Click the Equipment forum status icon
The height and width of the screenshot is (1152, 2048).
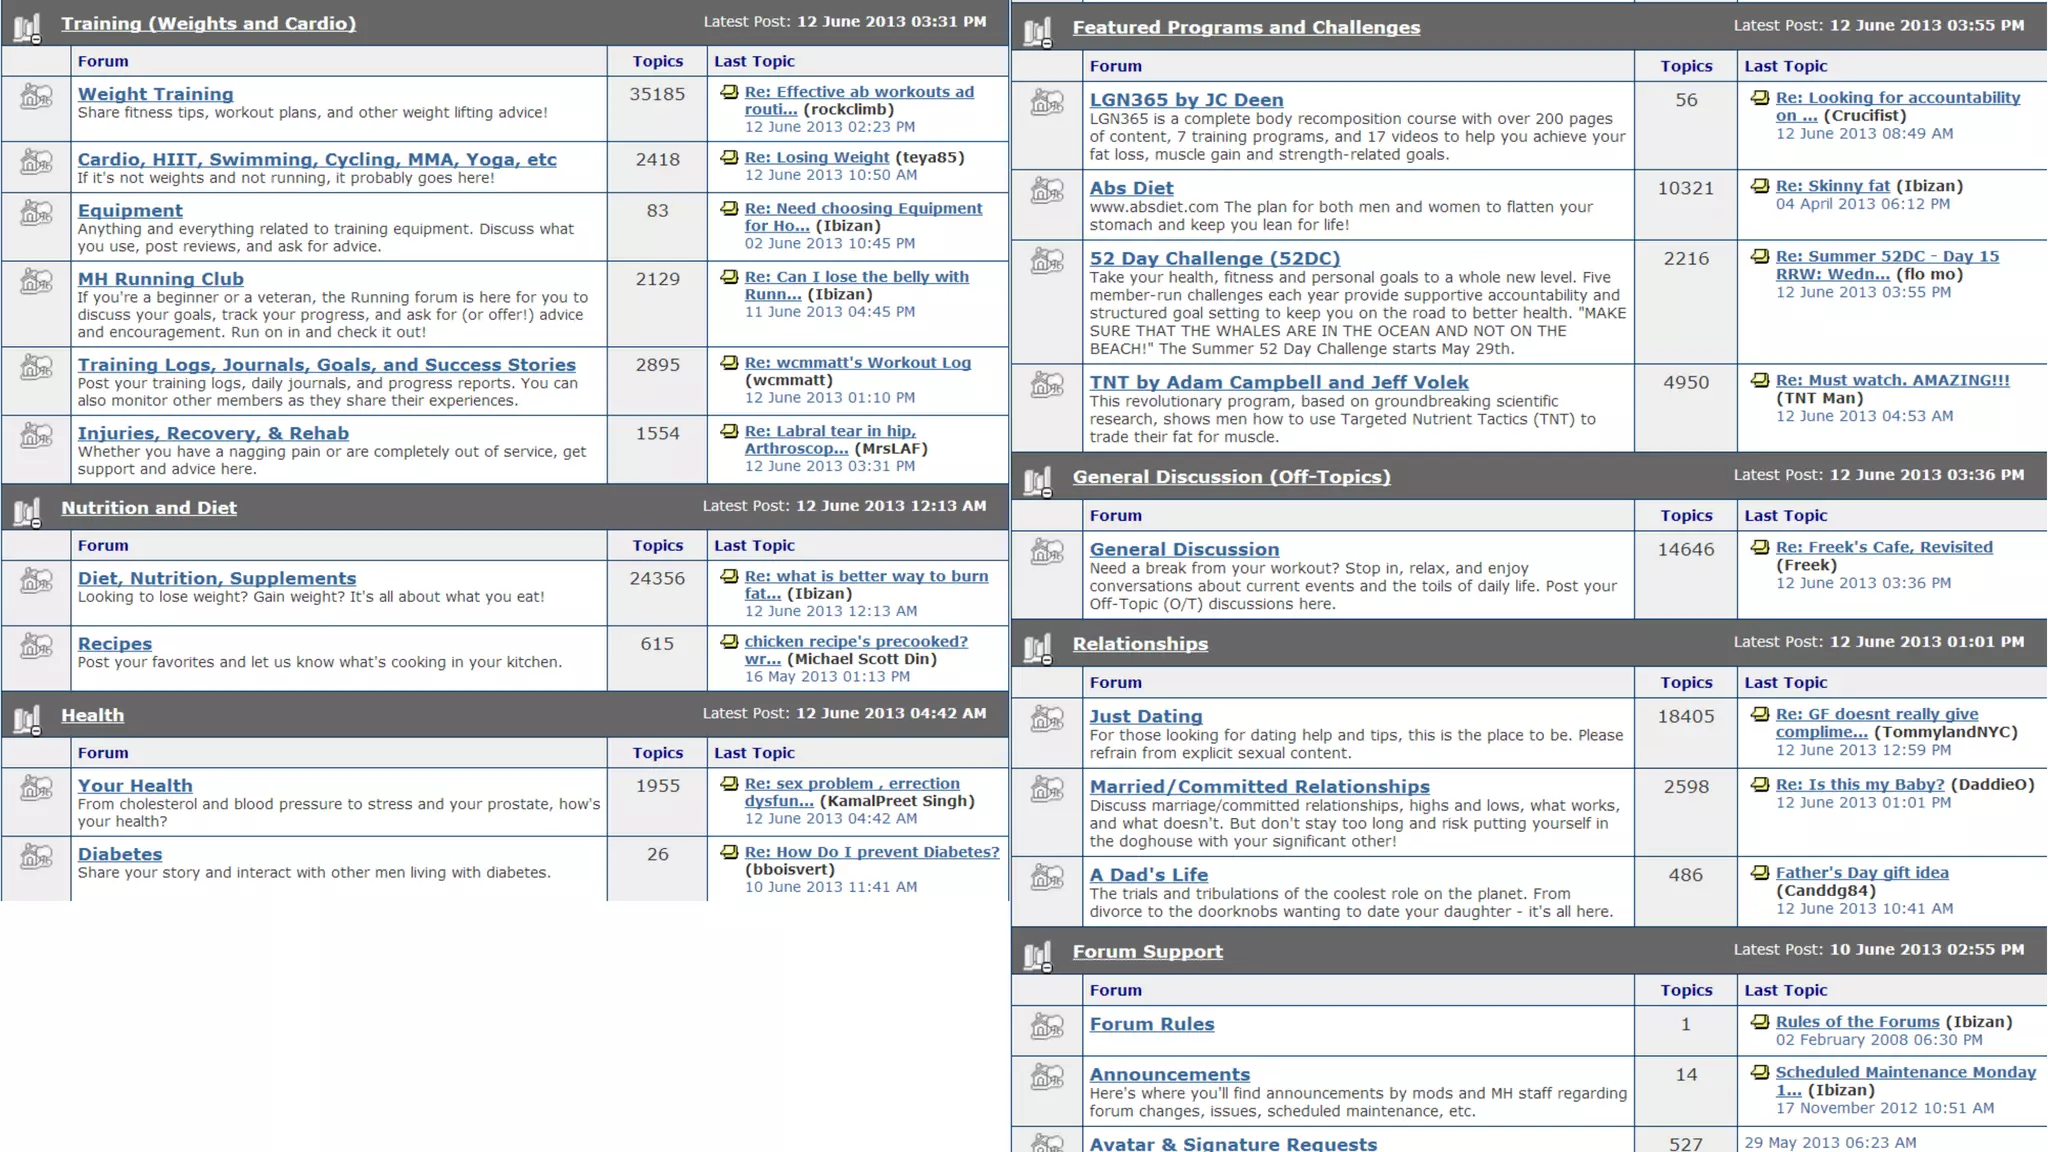(x=36, y=214)
